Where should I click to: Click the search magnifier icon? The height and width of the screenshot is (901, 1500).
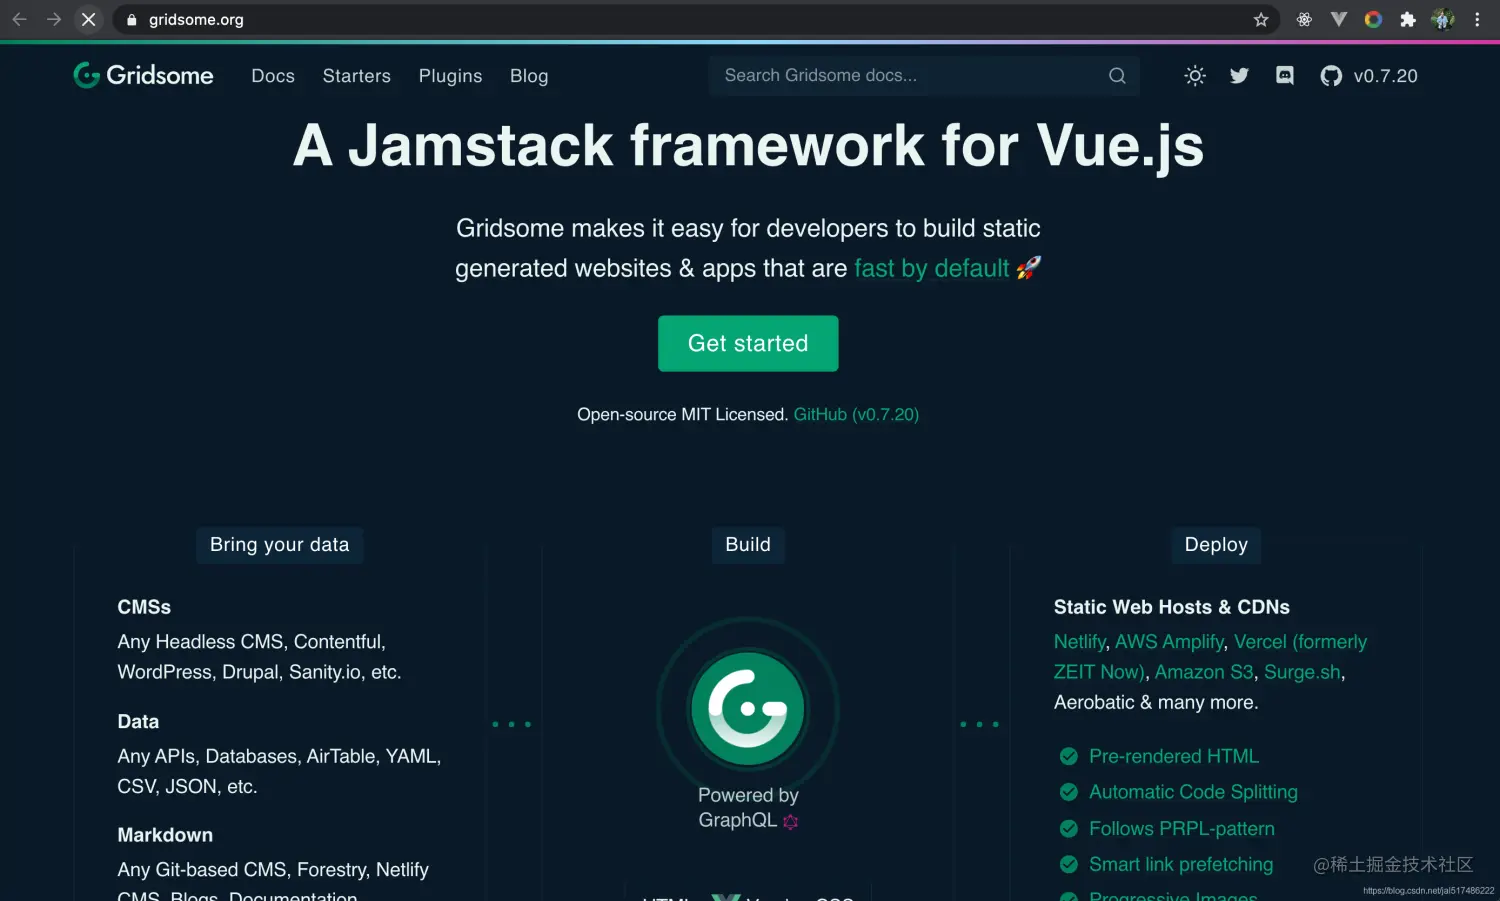[1117, 76]
